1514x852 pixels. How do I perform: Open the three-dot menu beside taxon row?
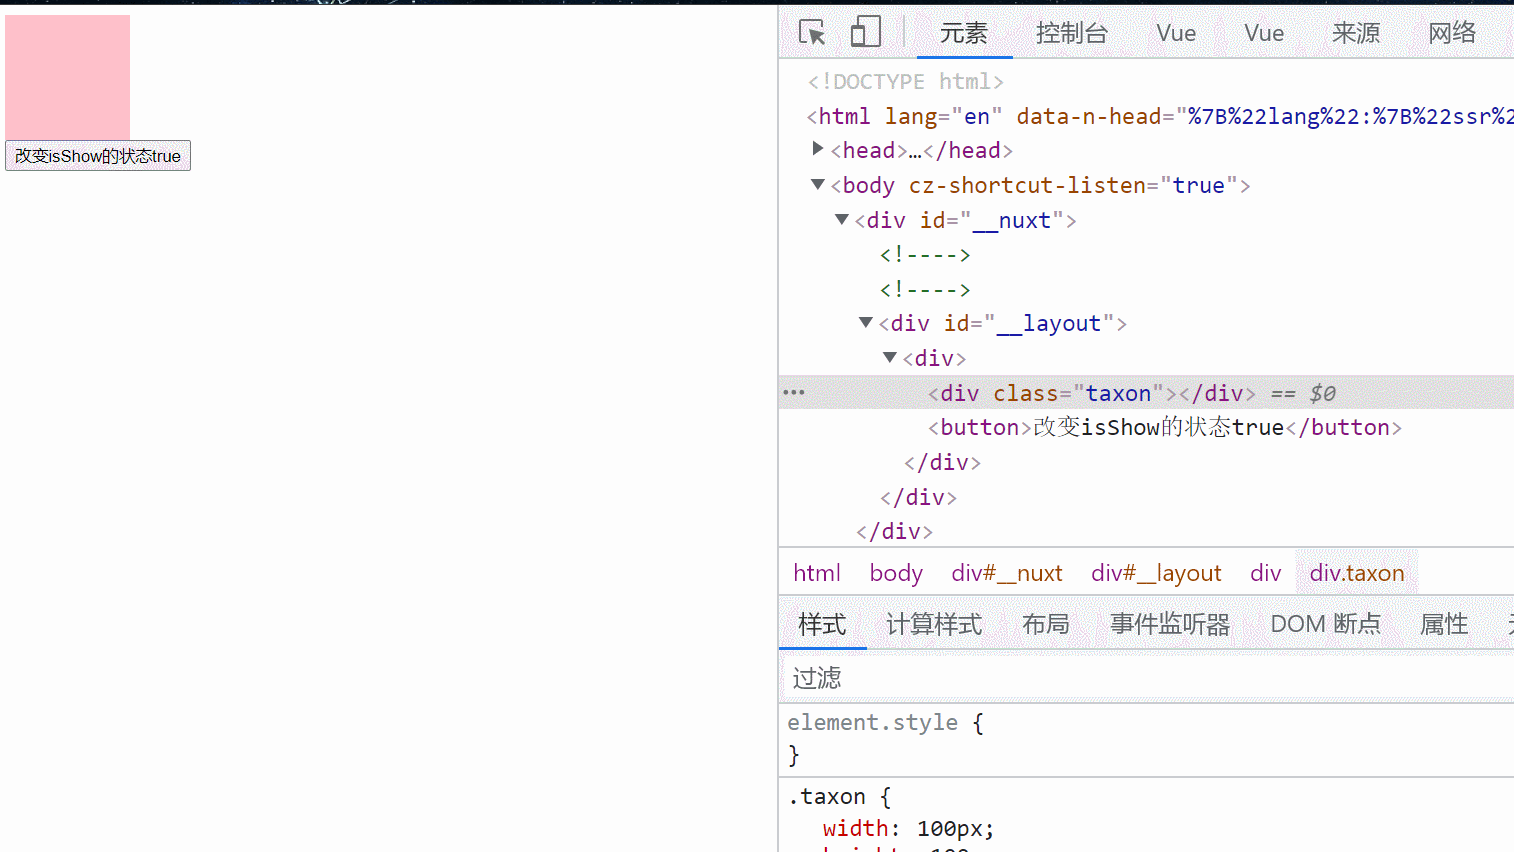click(794, 392)
